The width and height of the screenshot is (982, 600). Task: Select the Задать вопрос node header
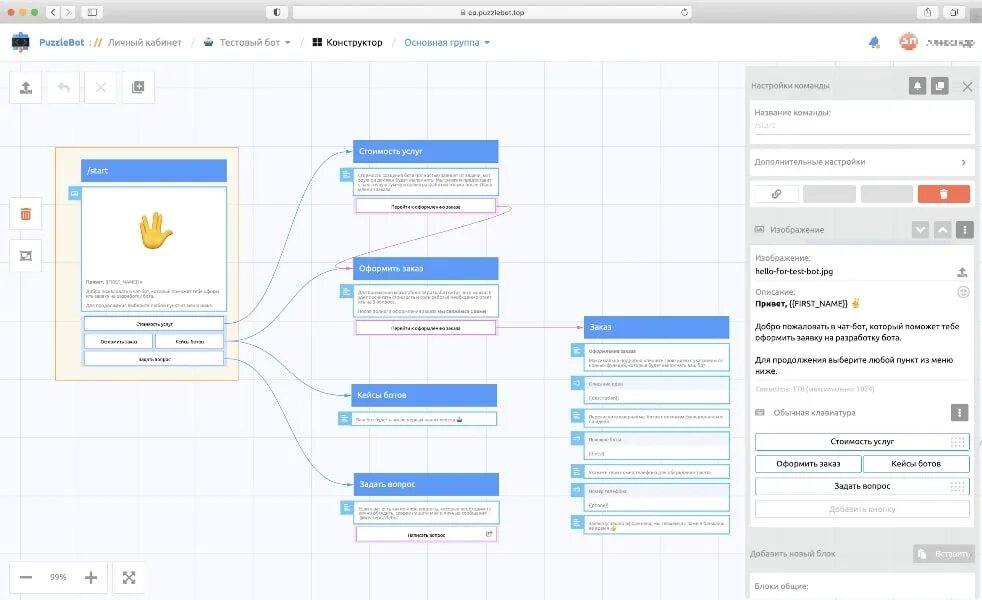(x=426, y=484)
